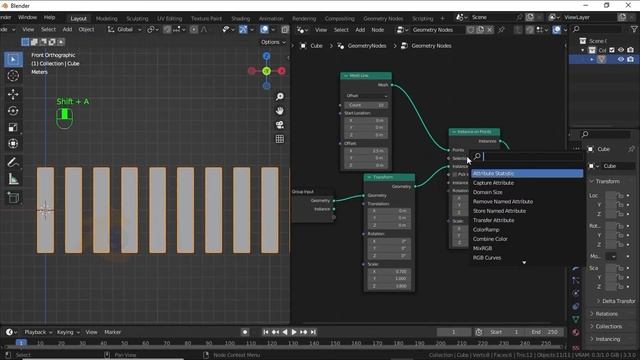This screenshot has width=640, height=360.
Task: Open the viewport Options dropdown
Action: click(273, 42)
